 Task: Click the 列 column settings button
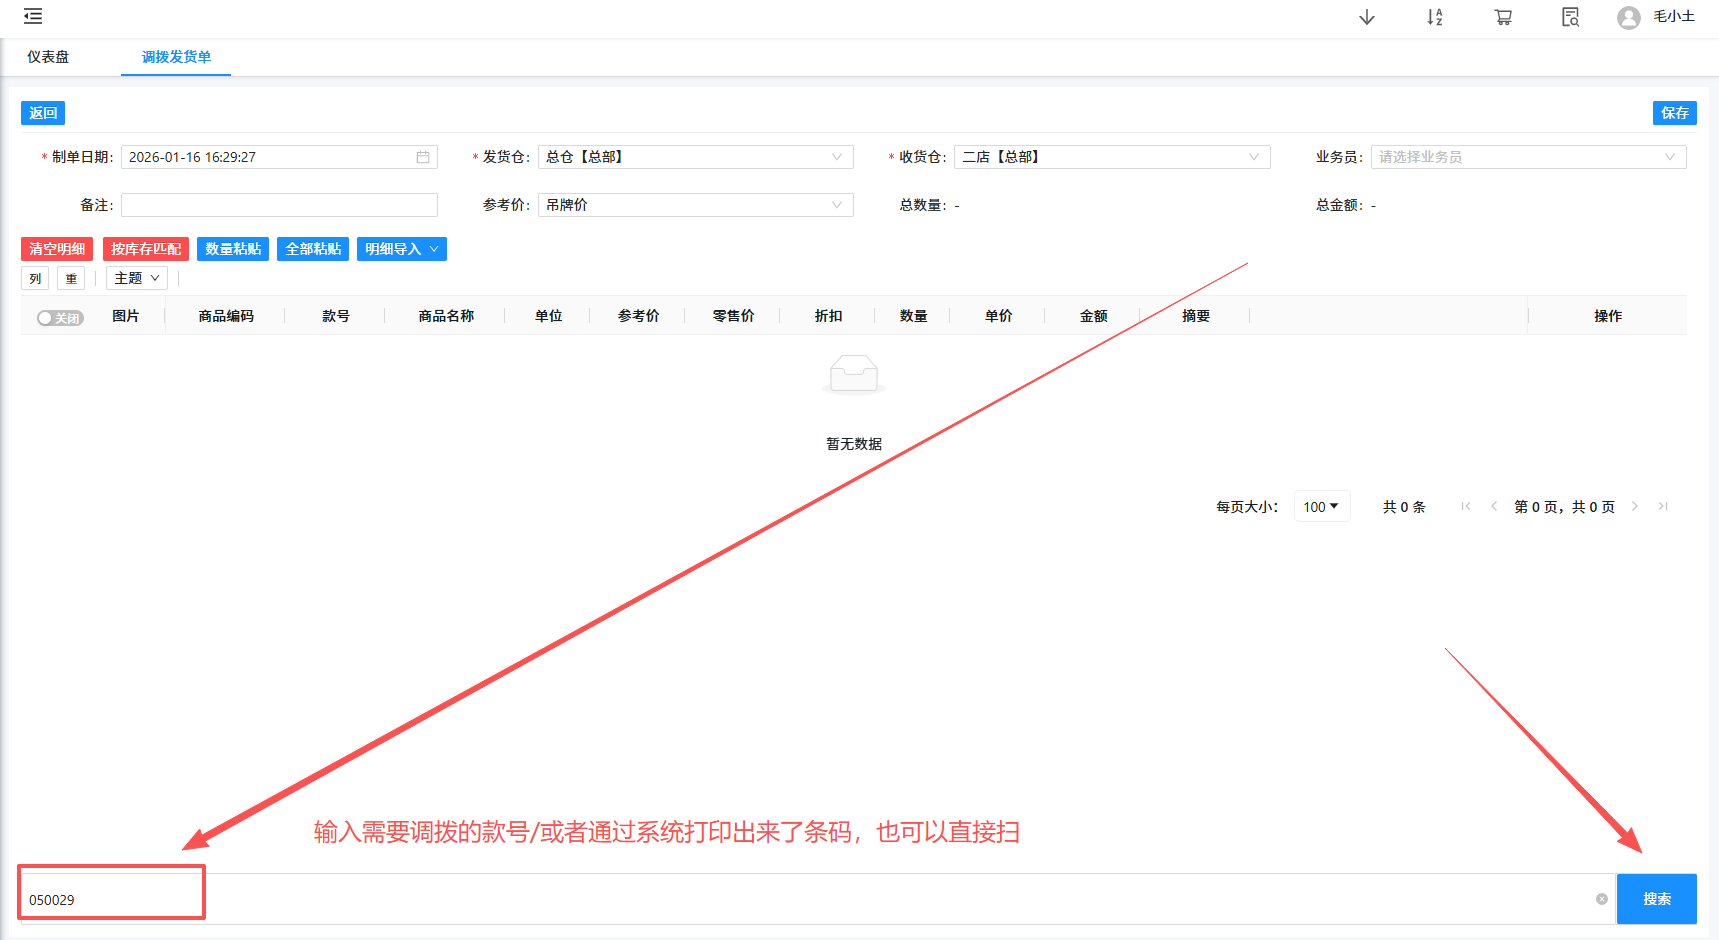34,277
